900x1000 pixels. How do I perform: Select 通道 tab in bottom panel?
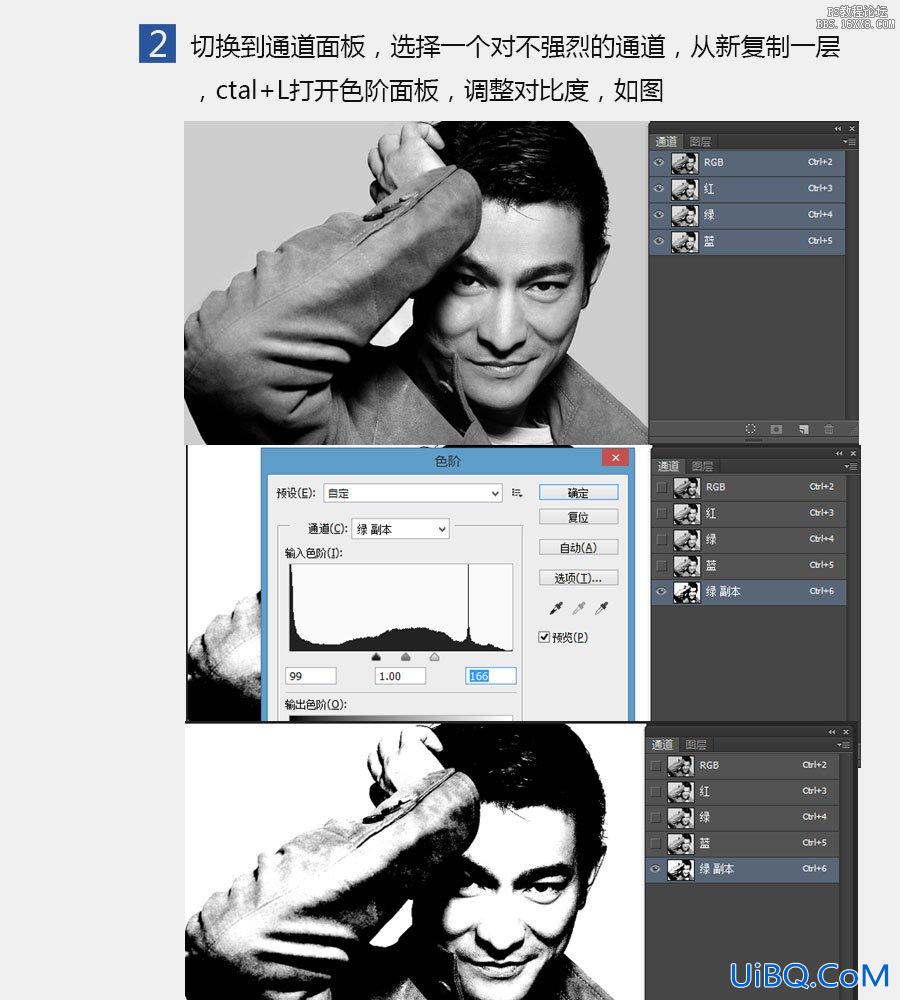(x=662, y=744)
